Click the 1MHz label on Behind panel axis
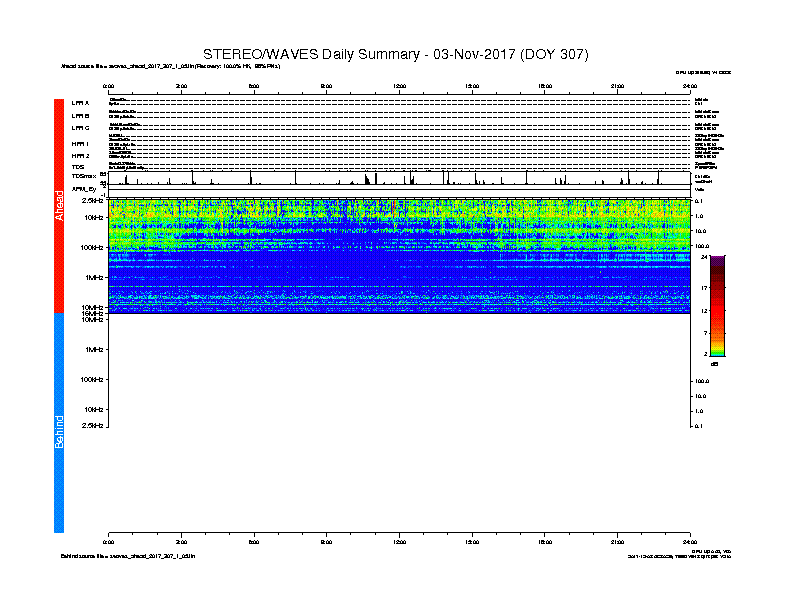This screenshot has height=612, width=792. pos(94,349)
